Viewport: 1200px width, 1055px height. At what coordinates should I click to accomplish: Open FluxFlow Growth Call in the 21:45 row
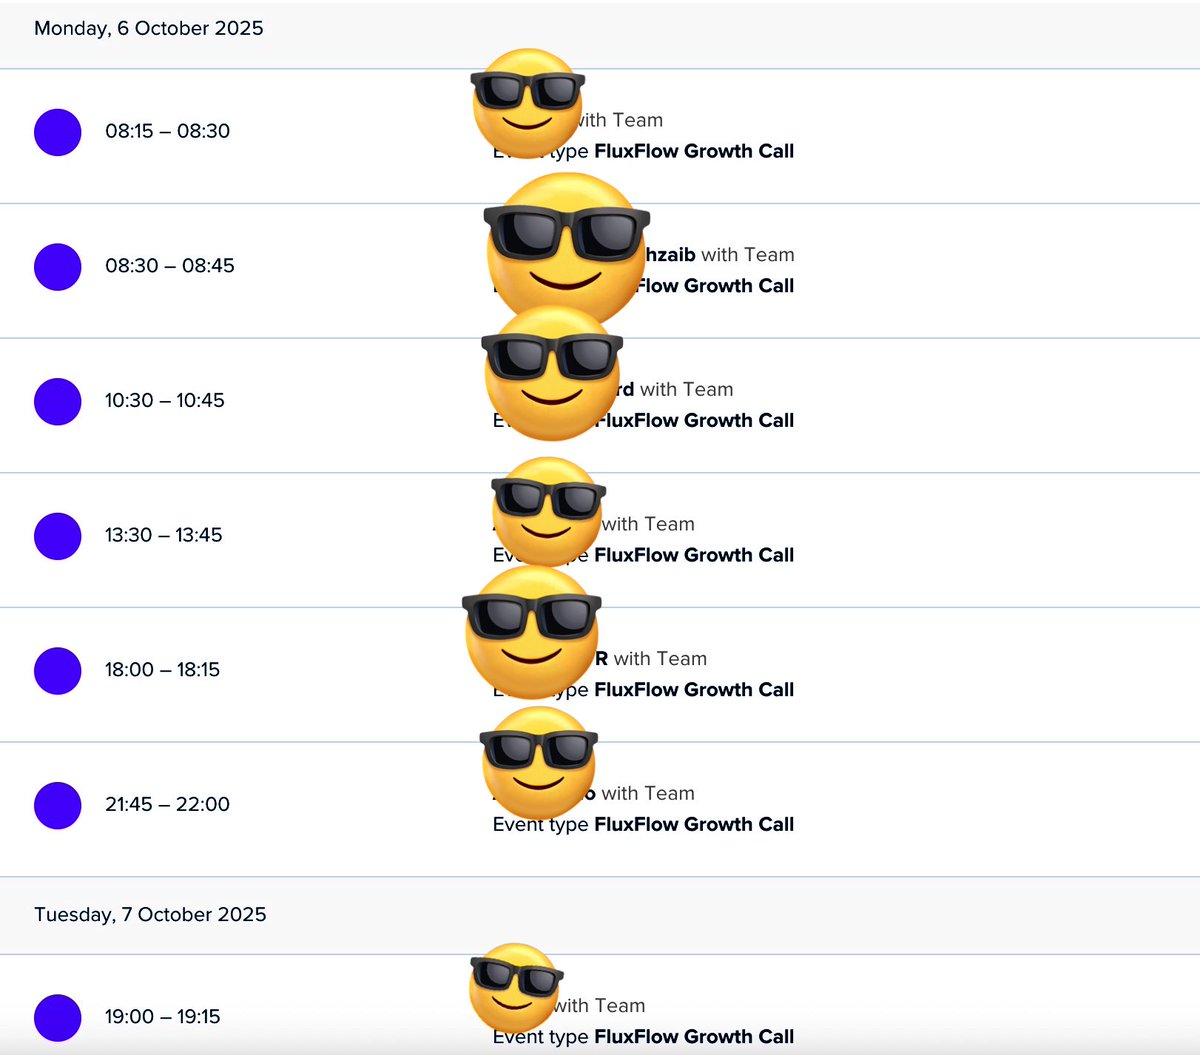(x=694, y=824)
